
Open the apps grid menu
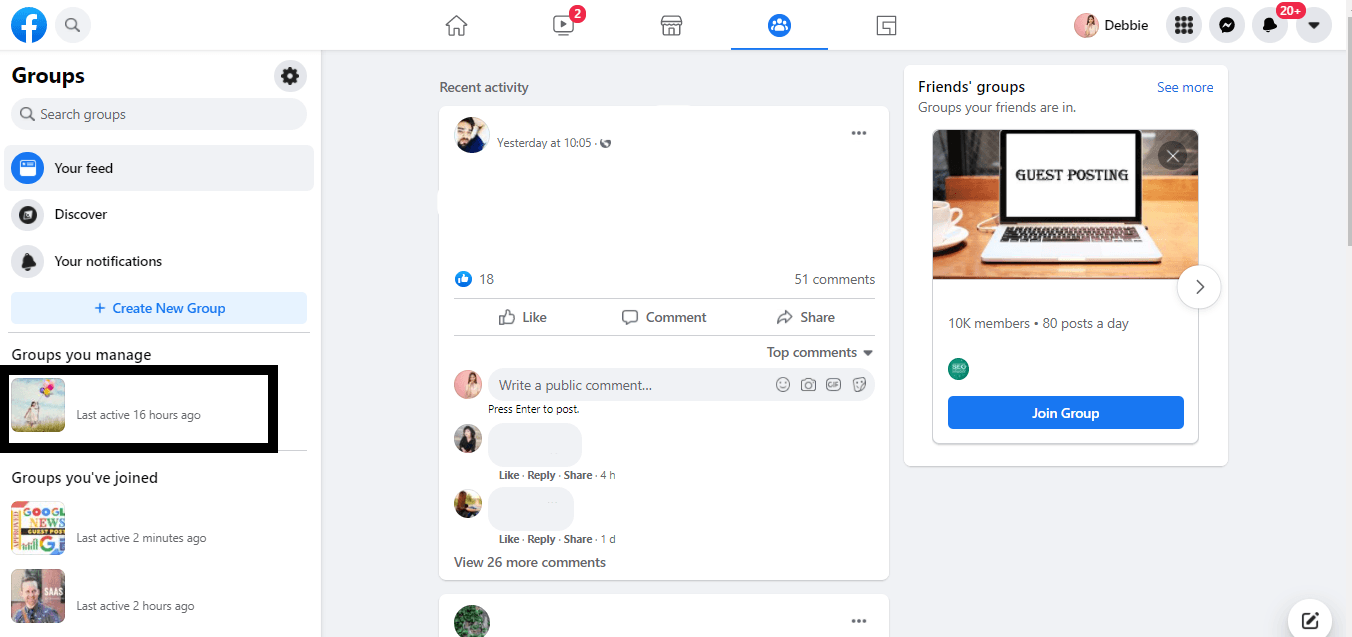click(1184, 24)
